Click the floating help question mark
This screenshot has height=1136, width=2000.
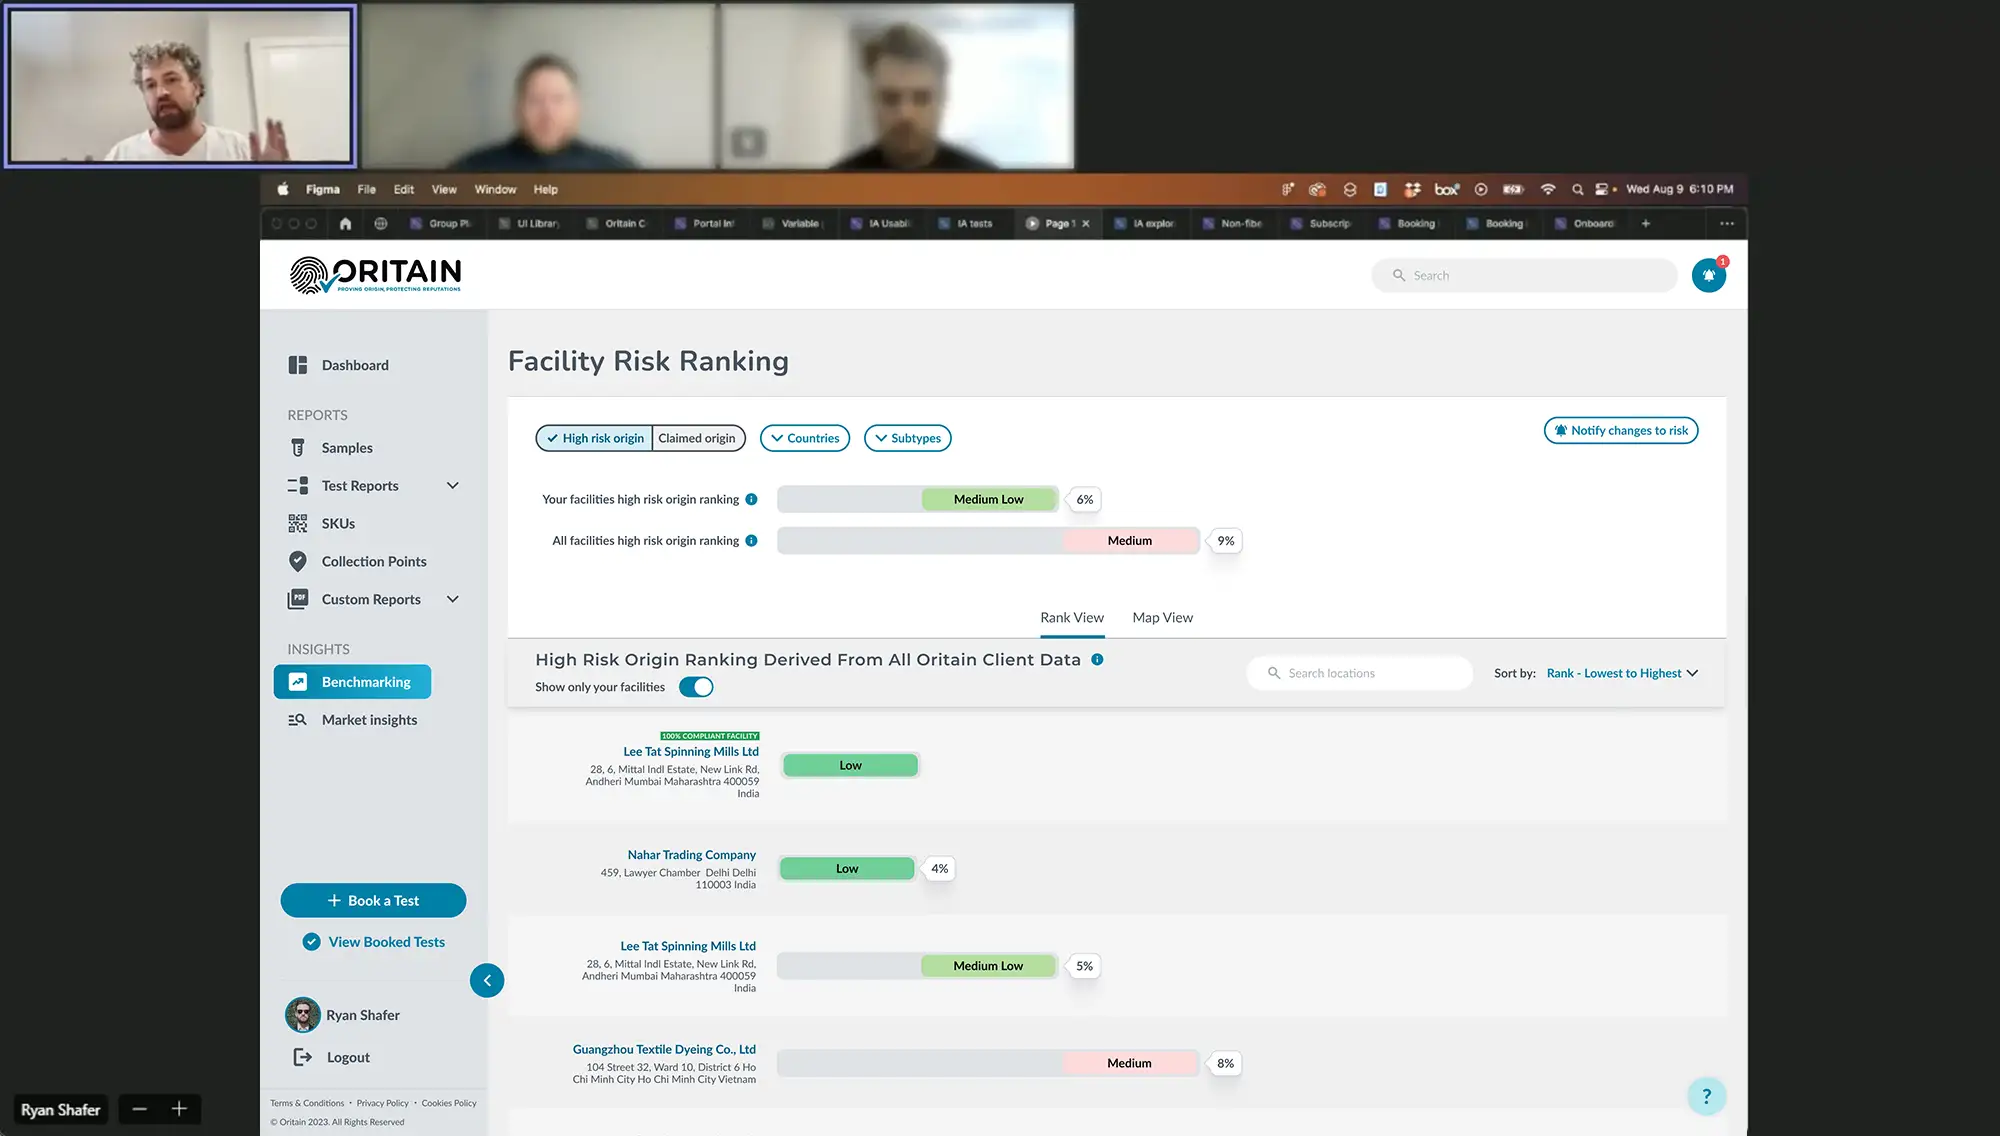(x=1706, y=1096)
